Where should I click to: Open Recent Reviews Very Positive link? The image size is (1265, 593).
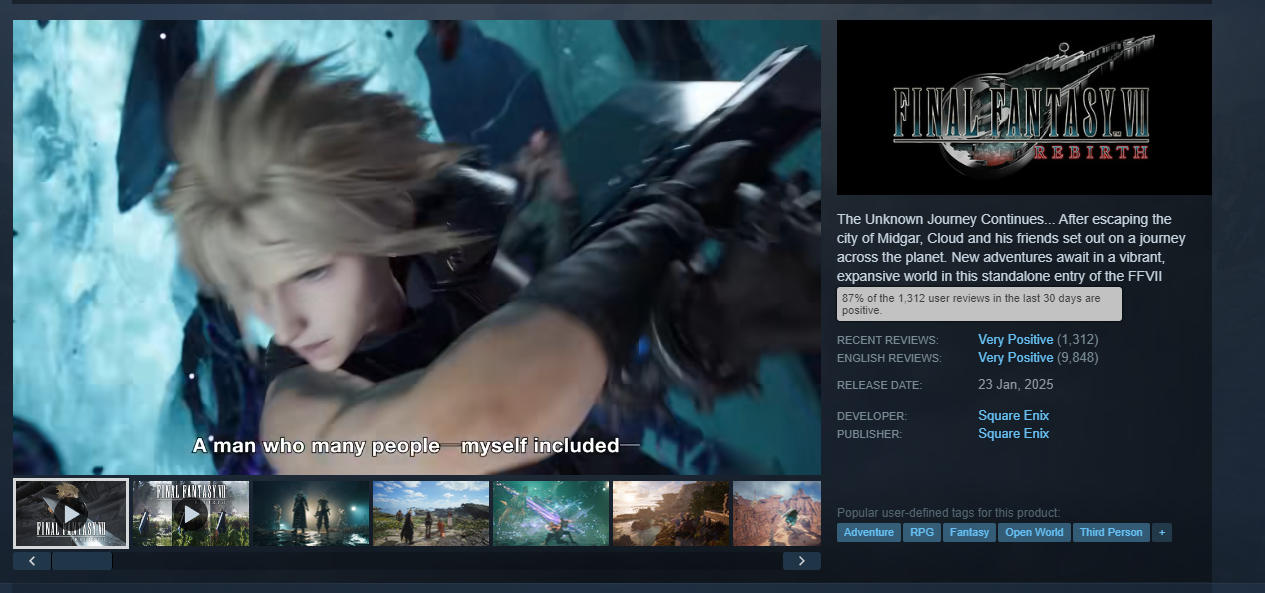pos(1015,340)
